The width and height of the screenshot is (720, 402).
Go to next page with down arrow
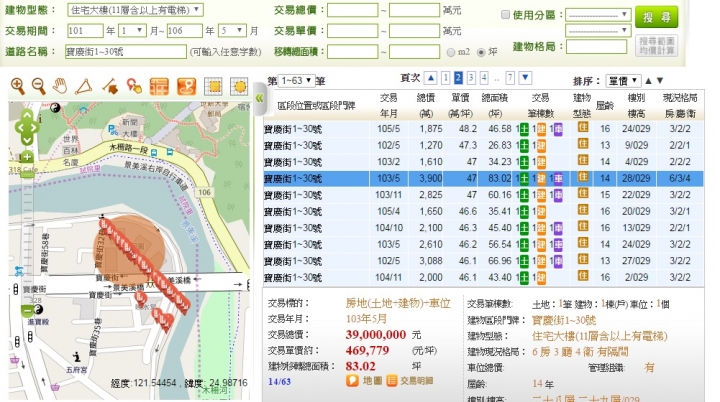(526, 78)
